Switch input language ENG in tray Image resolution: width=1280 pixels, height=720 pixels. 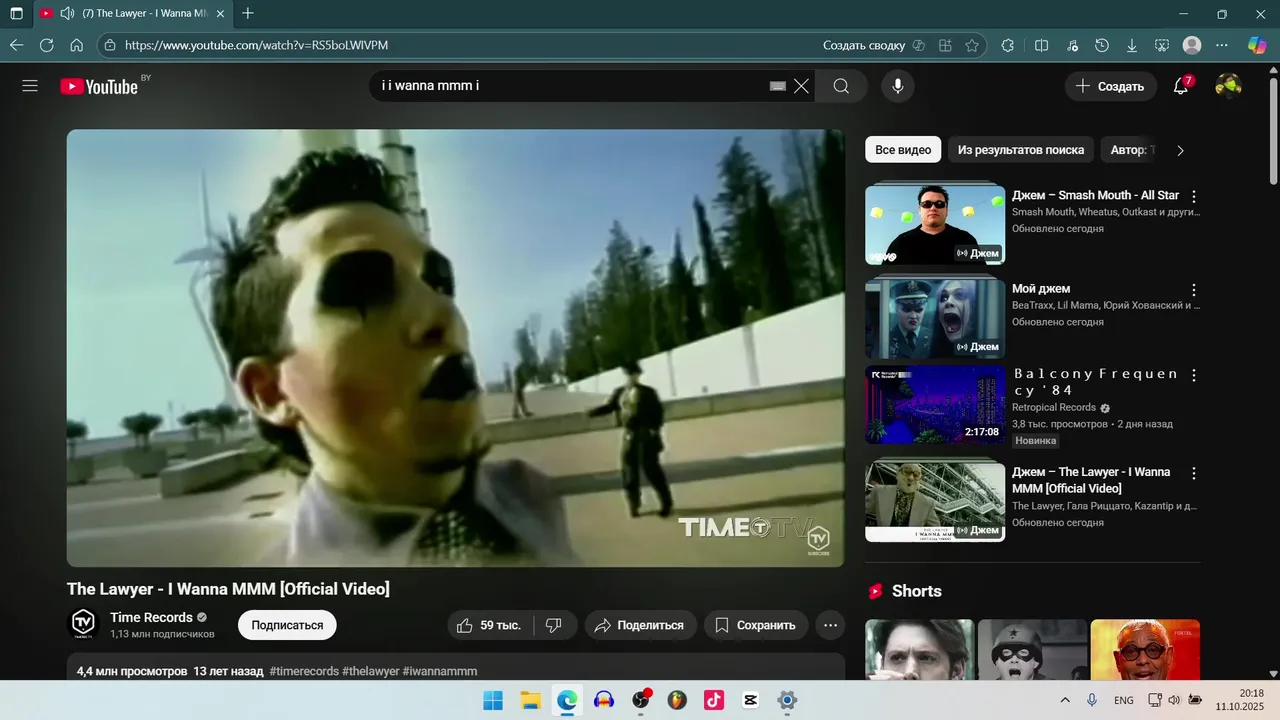click(1123, 700)
